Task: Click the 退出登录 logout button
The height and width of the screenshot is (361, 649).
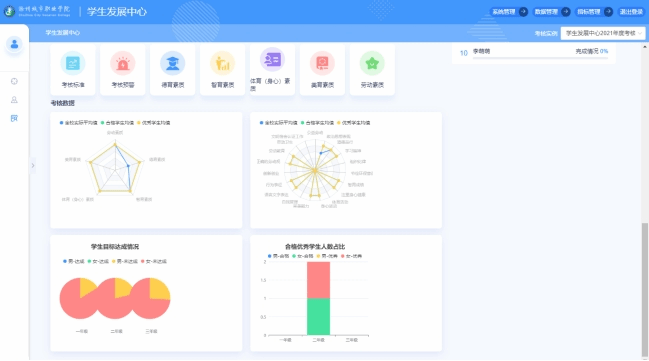Action: (x=631, y=12)
